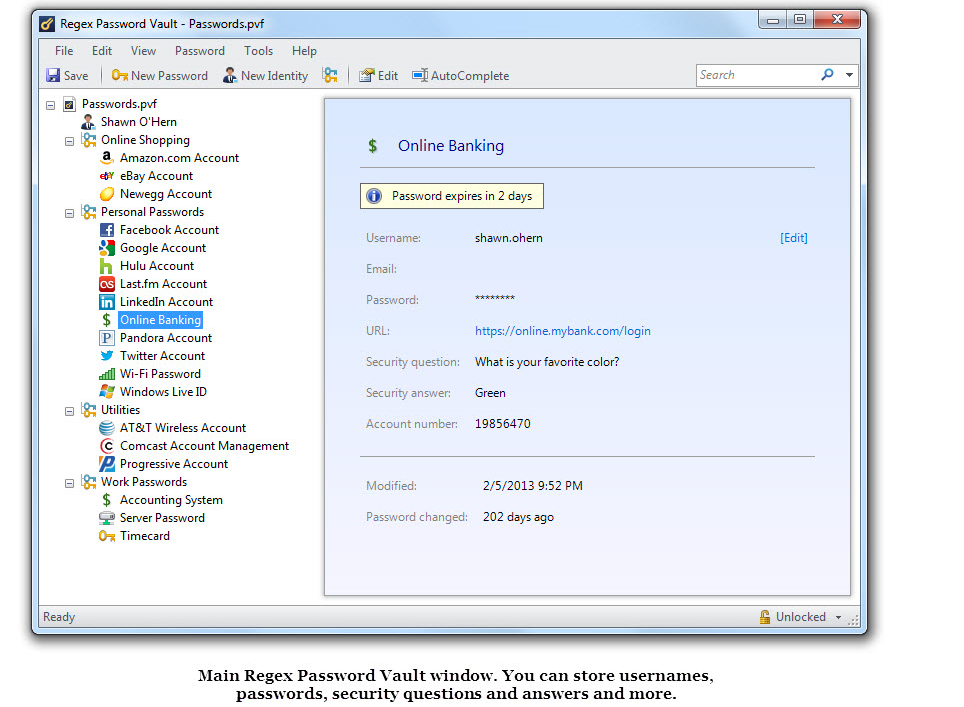
Task: Collapse the Utilities group
Action: point(69,411)
